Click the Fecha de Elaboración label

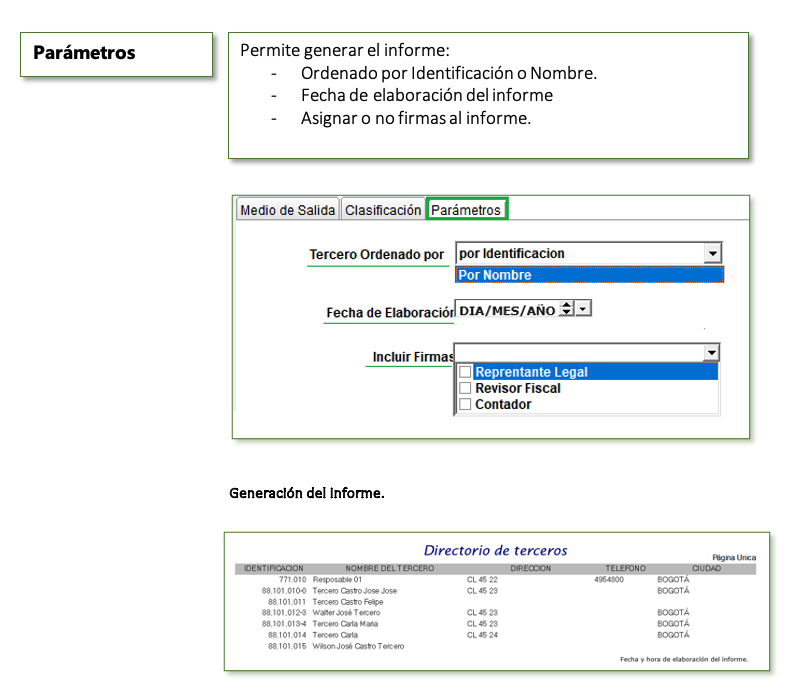pos(390,313)
